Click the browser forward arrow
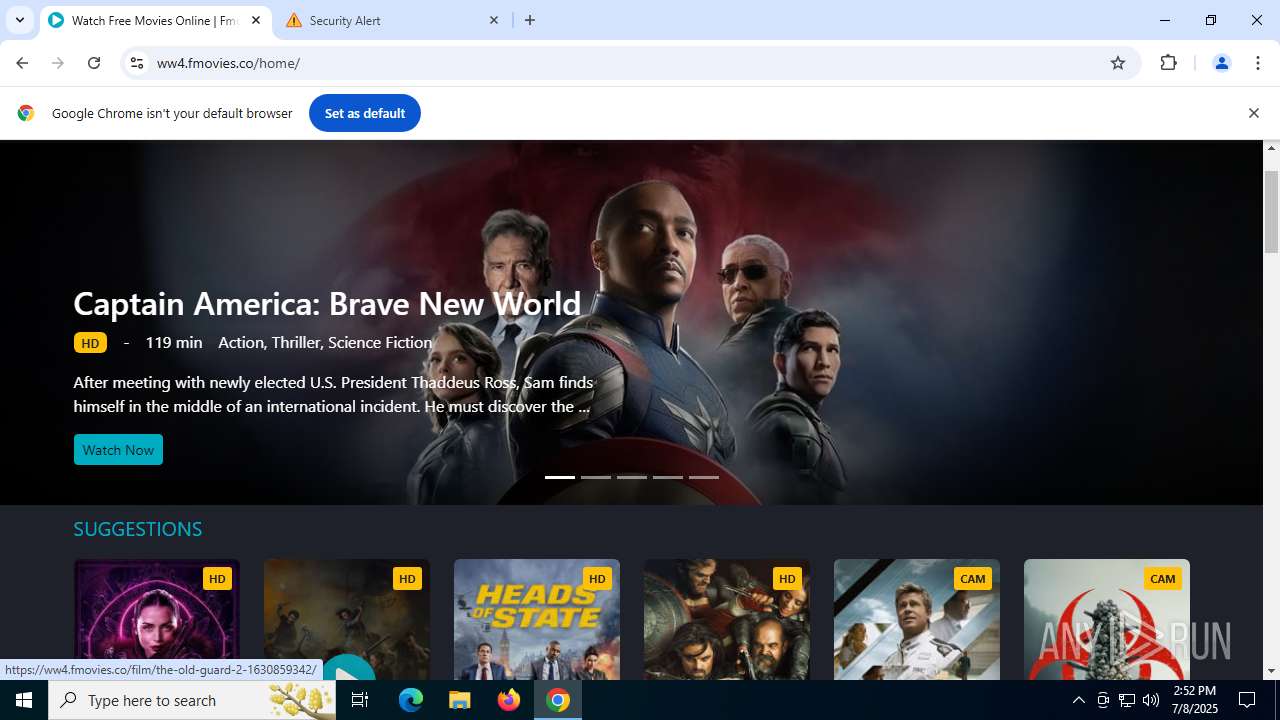This screenshot has height=720, width=1280. 58,63
